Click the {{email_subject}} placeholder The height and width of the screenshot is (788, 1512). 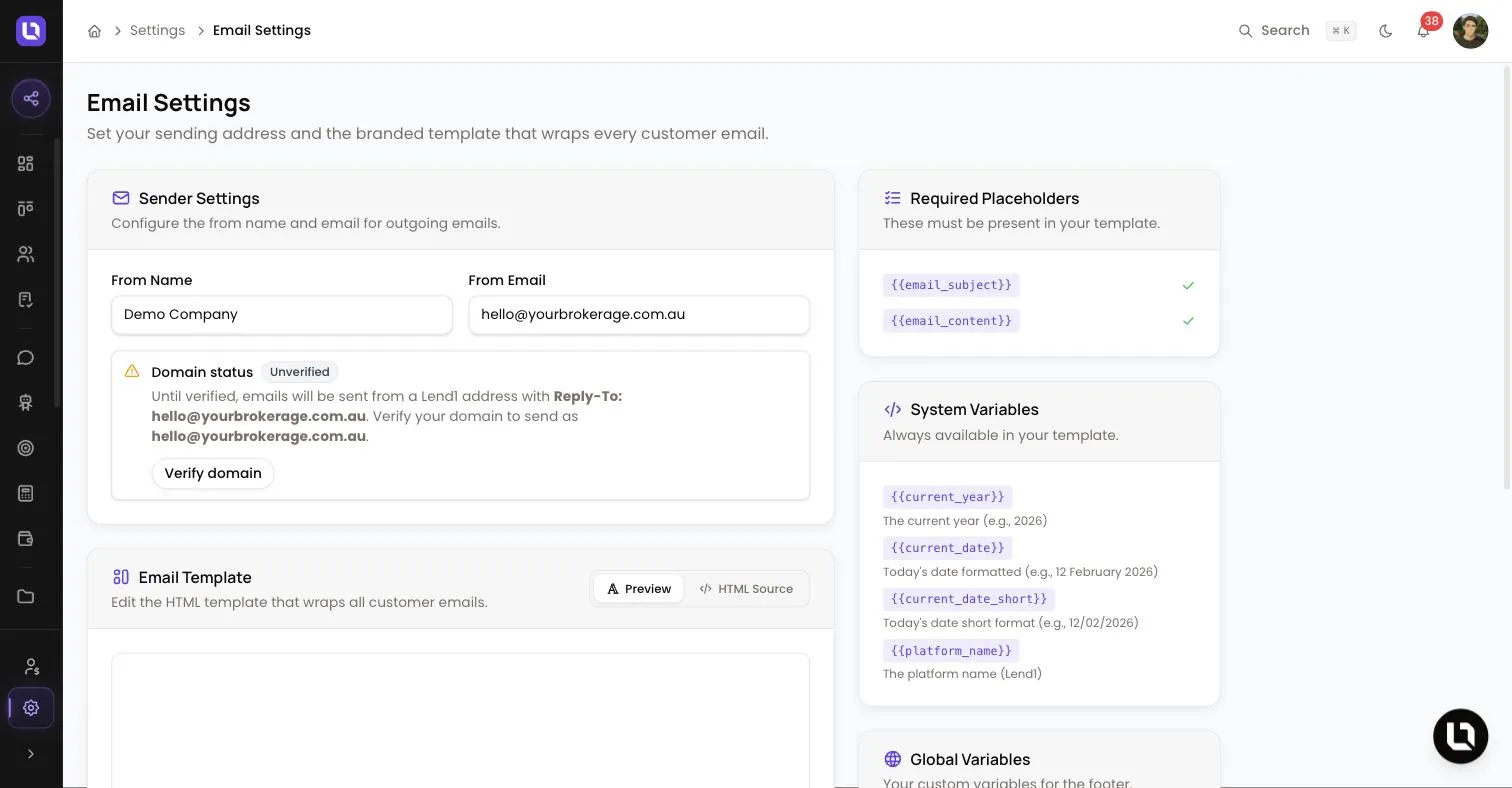click(x=951, y=285)
